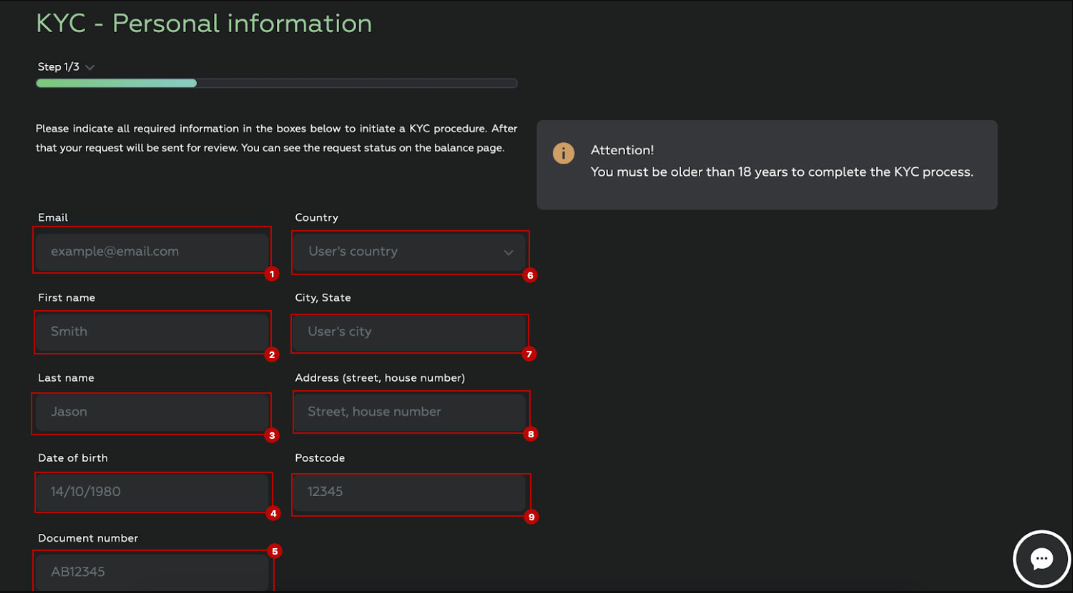Open the live chat support bubble
The image size is (1073, 593).
(1041, 559)
